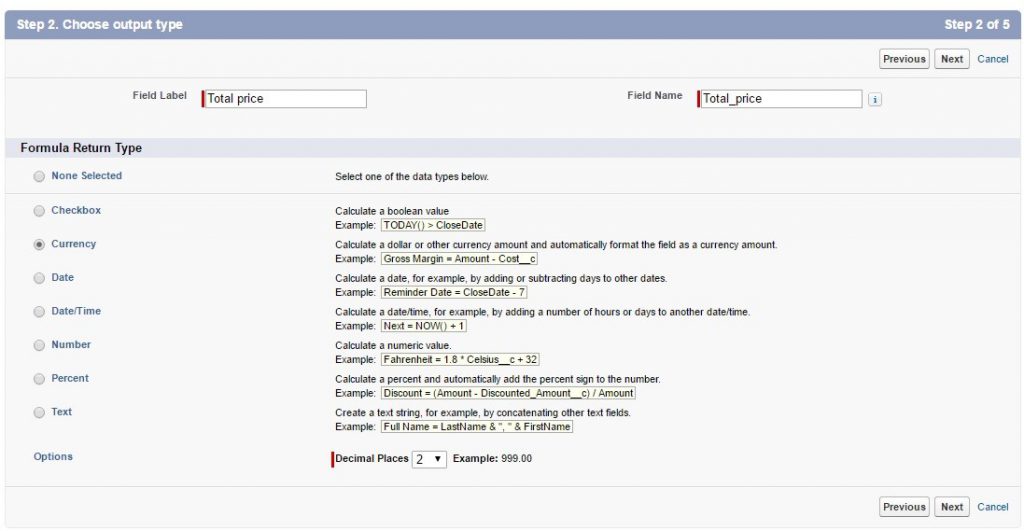Select the Date/Time radio button
Image resolution: width=1024 pixels, height=531 pixels.
tap(39, 312)
